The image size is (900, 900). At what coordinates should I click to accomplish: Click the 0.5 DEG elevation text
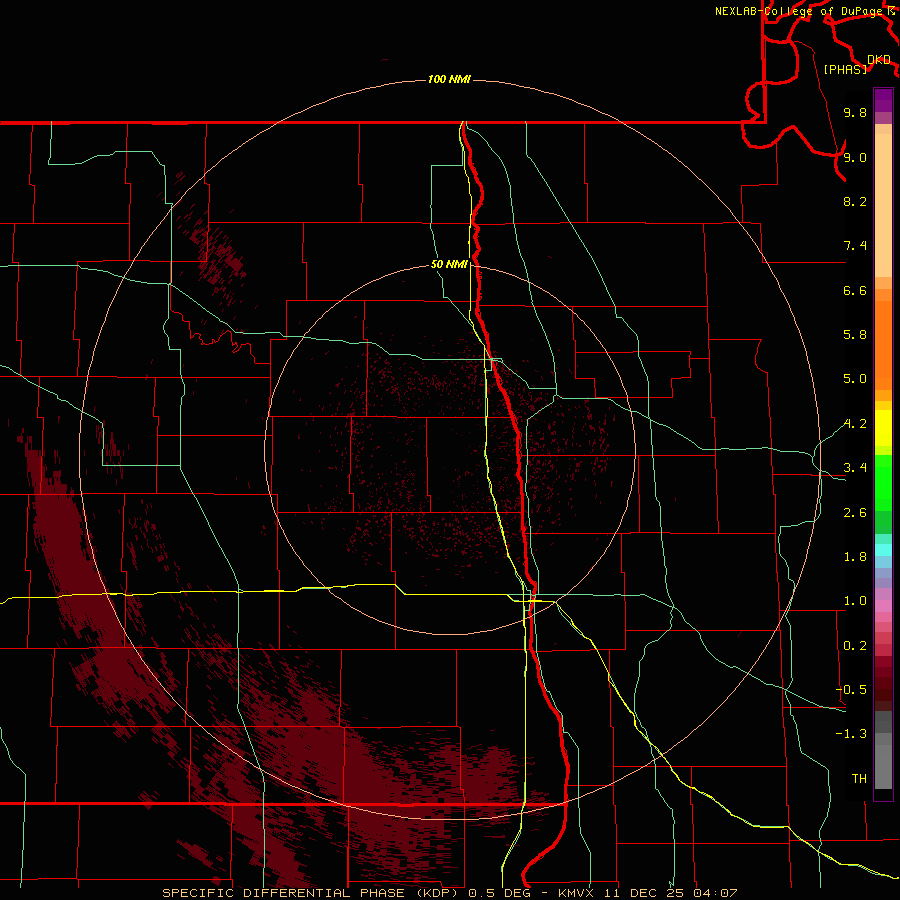click(498, 893)
